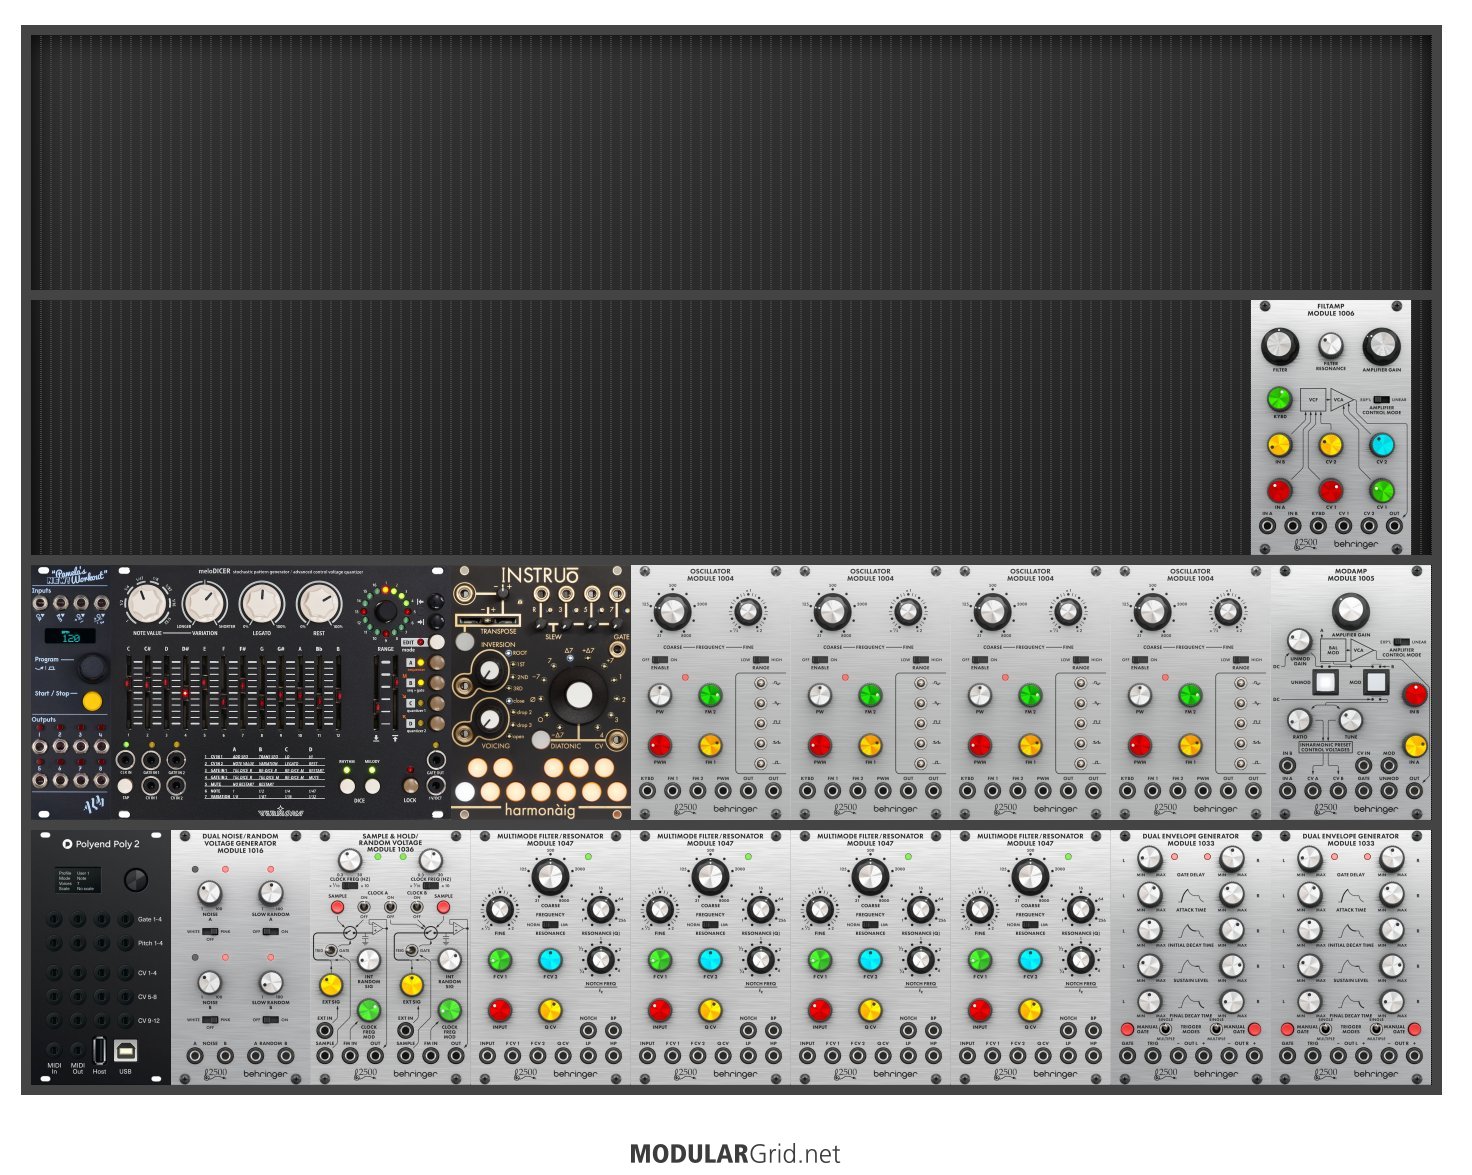Image resolution: width=1472 pixels, height=1175 pixels.
Task: Click the encoder knob on Polyend Poly 2
Action: tap(136, 880)
